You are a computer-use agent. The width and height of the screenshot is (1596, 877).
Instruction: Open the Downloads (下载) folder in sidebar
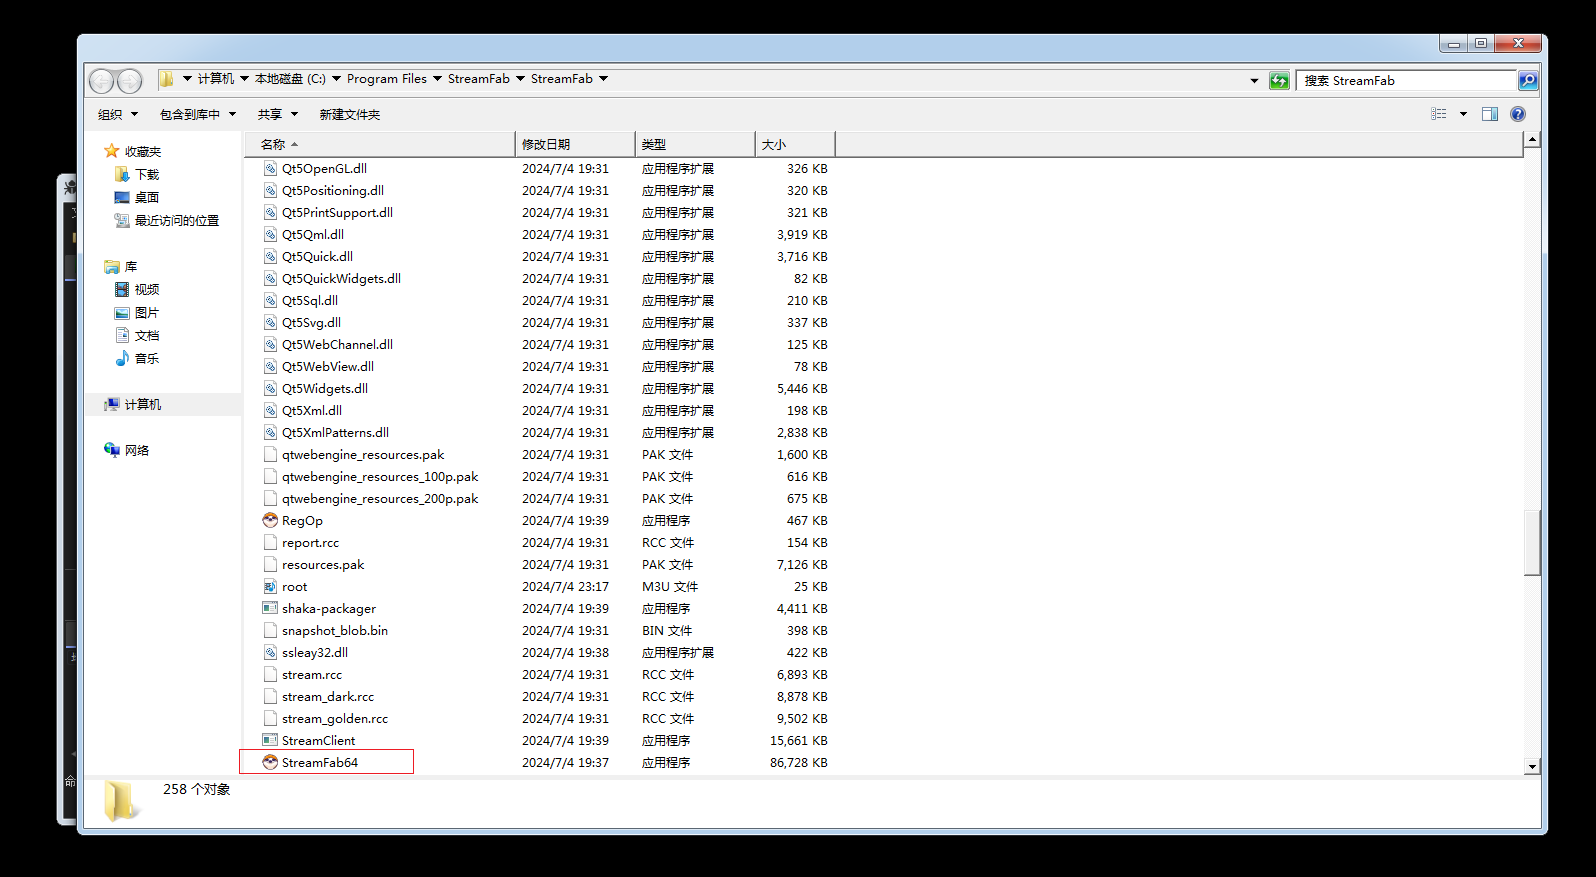point(137,174)
